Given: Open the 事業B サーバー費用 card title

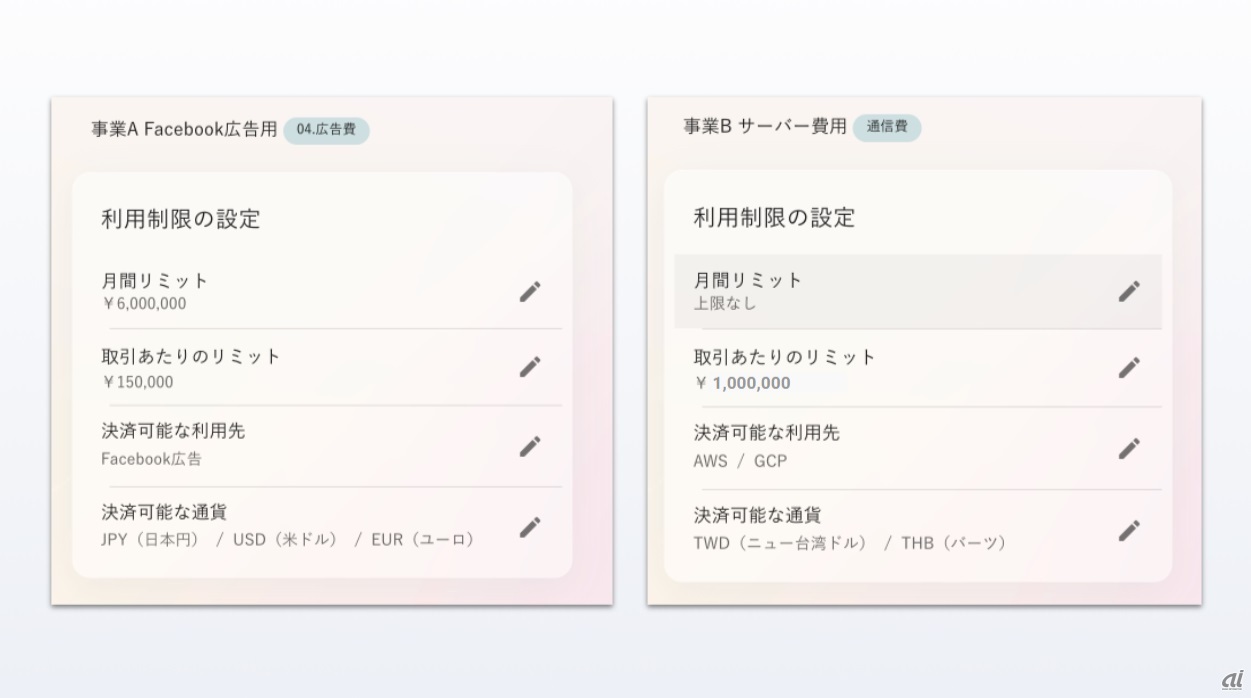Looking at the screenshot, I should [765, 126].
